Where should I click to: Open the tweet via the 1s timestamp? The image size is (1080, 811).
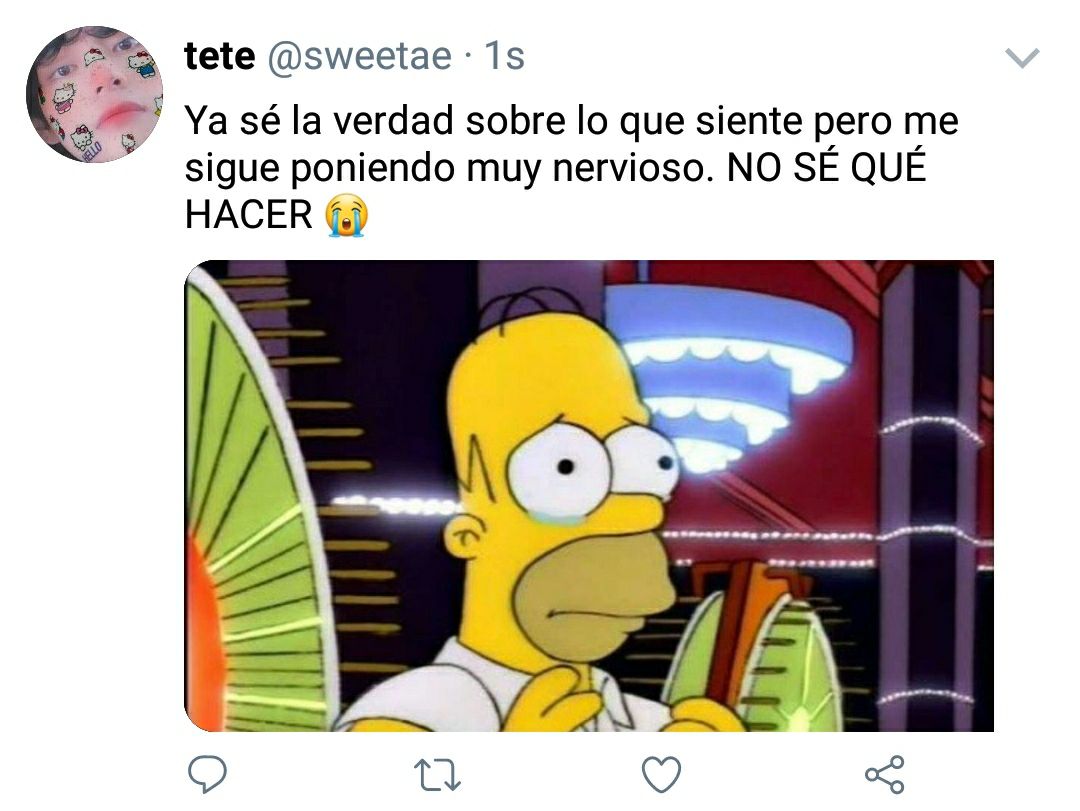[x=504, y=56]
